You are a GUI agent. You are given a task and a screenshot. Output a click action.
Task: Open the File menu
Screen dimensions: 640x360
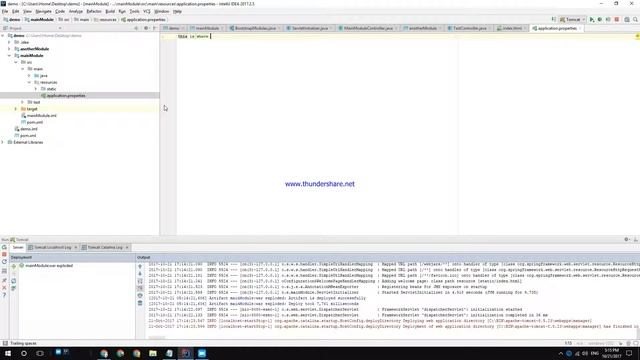pos(5,11)
